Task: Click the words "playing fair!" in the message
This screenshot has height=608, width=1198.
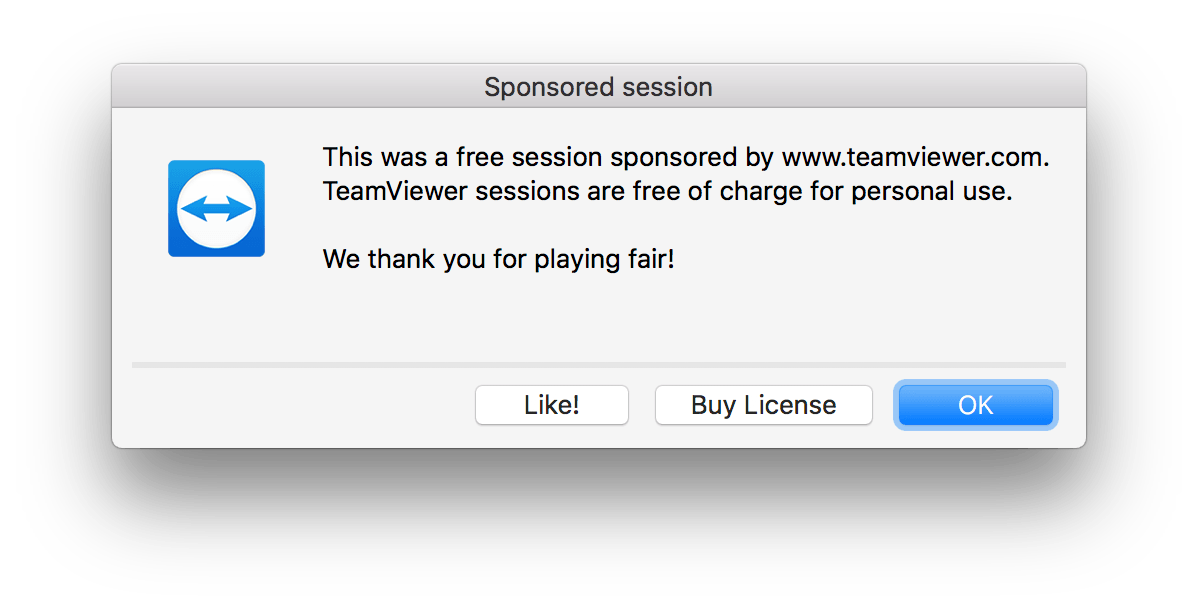Action: pos(604,260)
